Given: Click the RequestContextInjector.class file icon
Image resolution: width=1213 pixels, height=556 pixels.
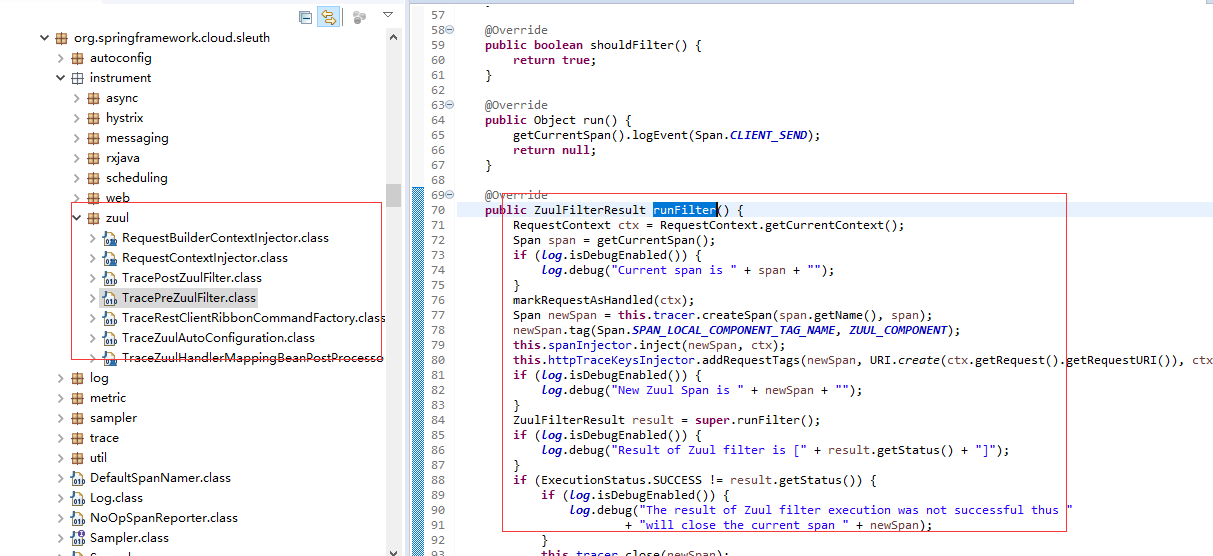Looking at the screenshot, I should coord(109,258).
